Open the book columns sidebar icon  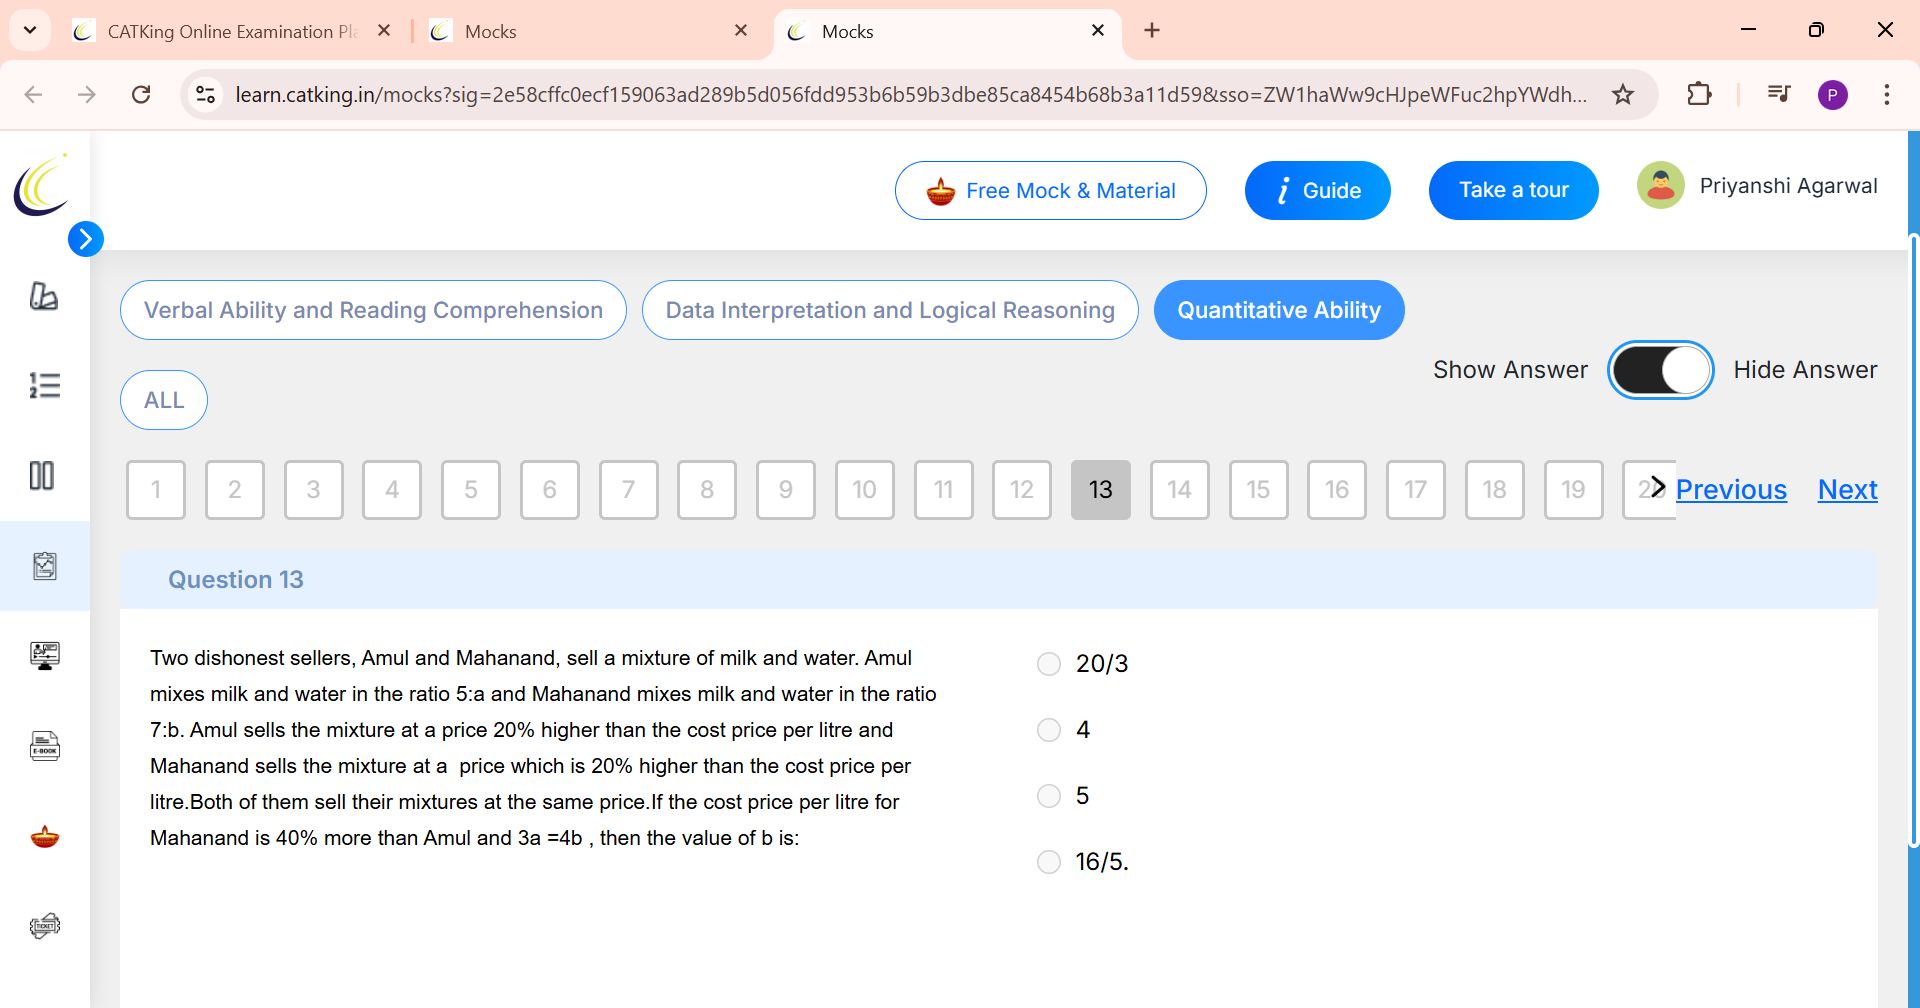pyautogui.click(x=42, y=475)
